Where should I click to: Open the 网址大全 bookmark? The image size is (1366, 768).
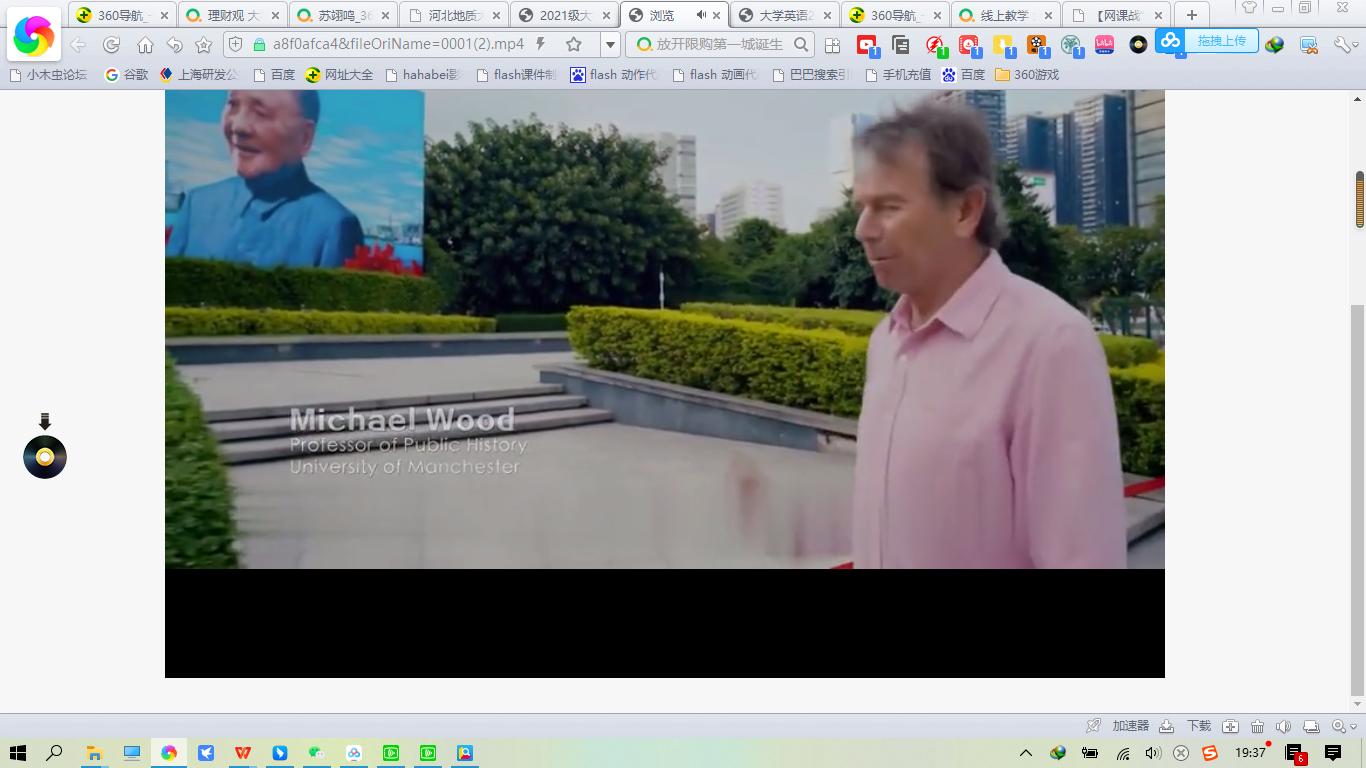tap(339, 75)
